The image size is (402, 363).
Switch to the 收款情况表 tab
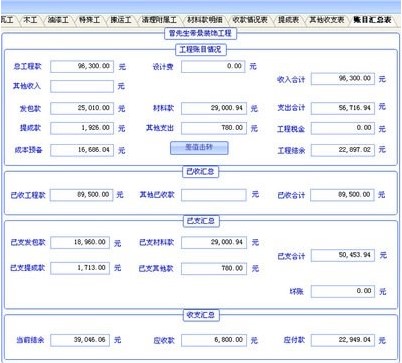(x=250, y=20)
